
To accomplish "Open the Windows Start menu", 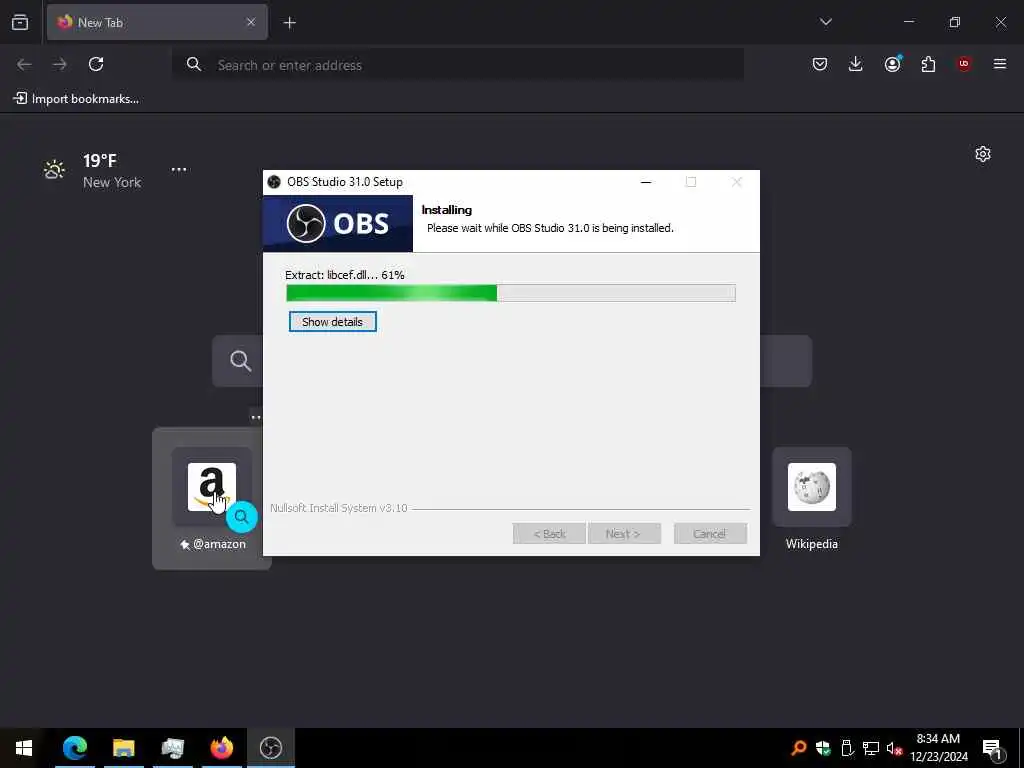I will coord(24,748).
